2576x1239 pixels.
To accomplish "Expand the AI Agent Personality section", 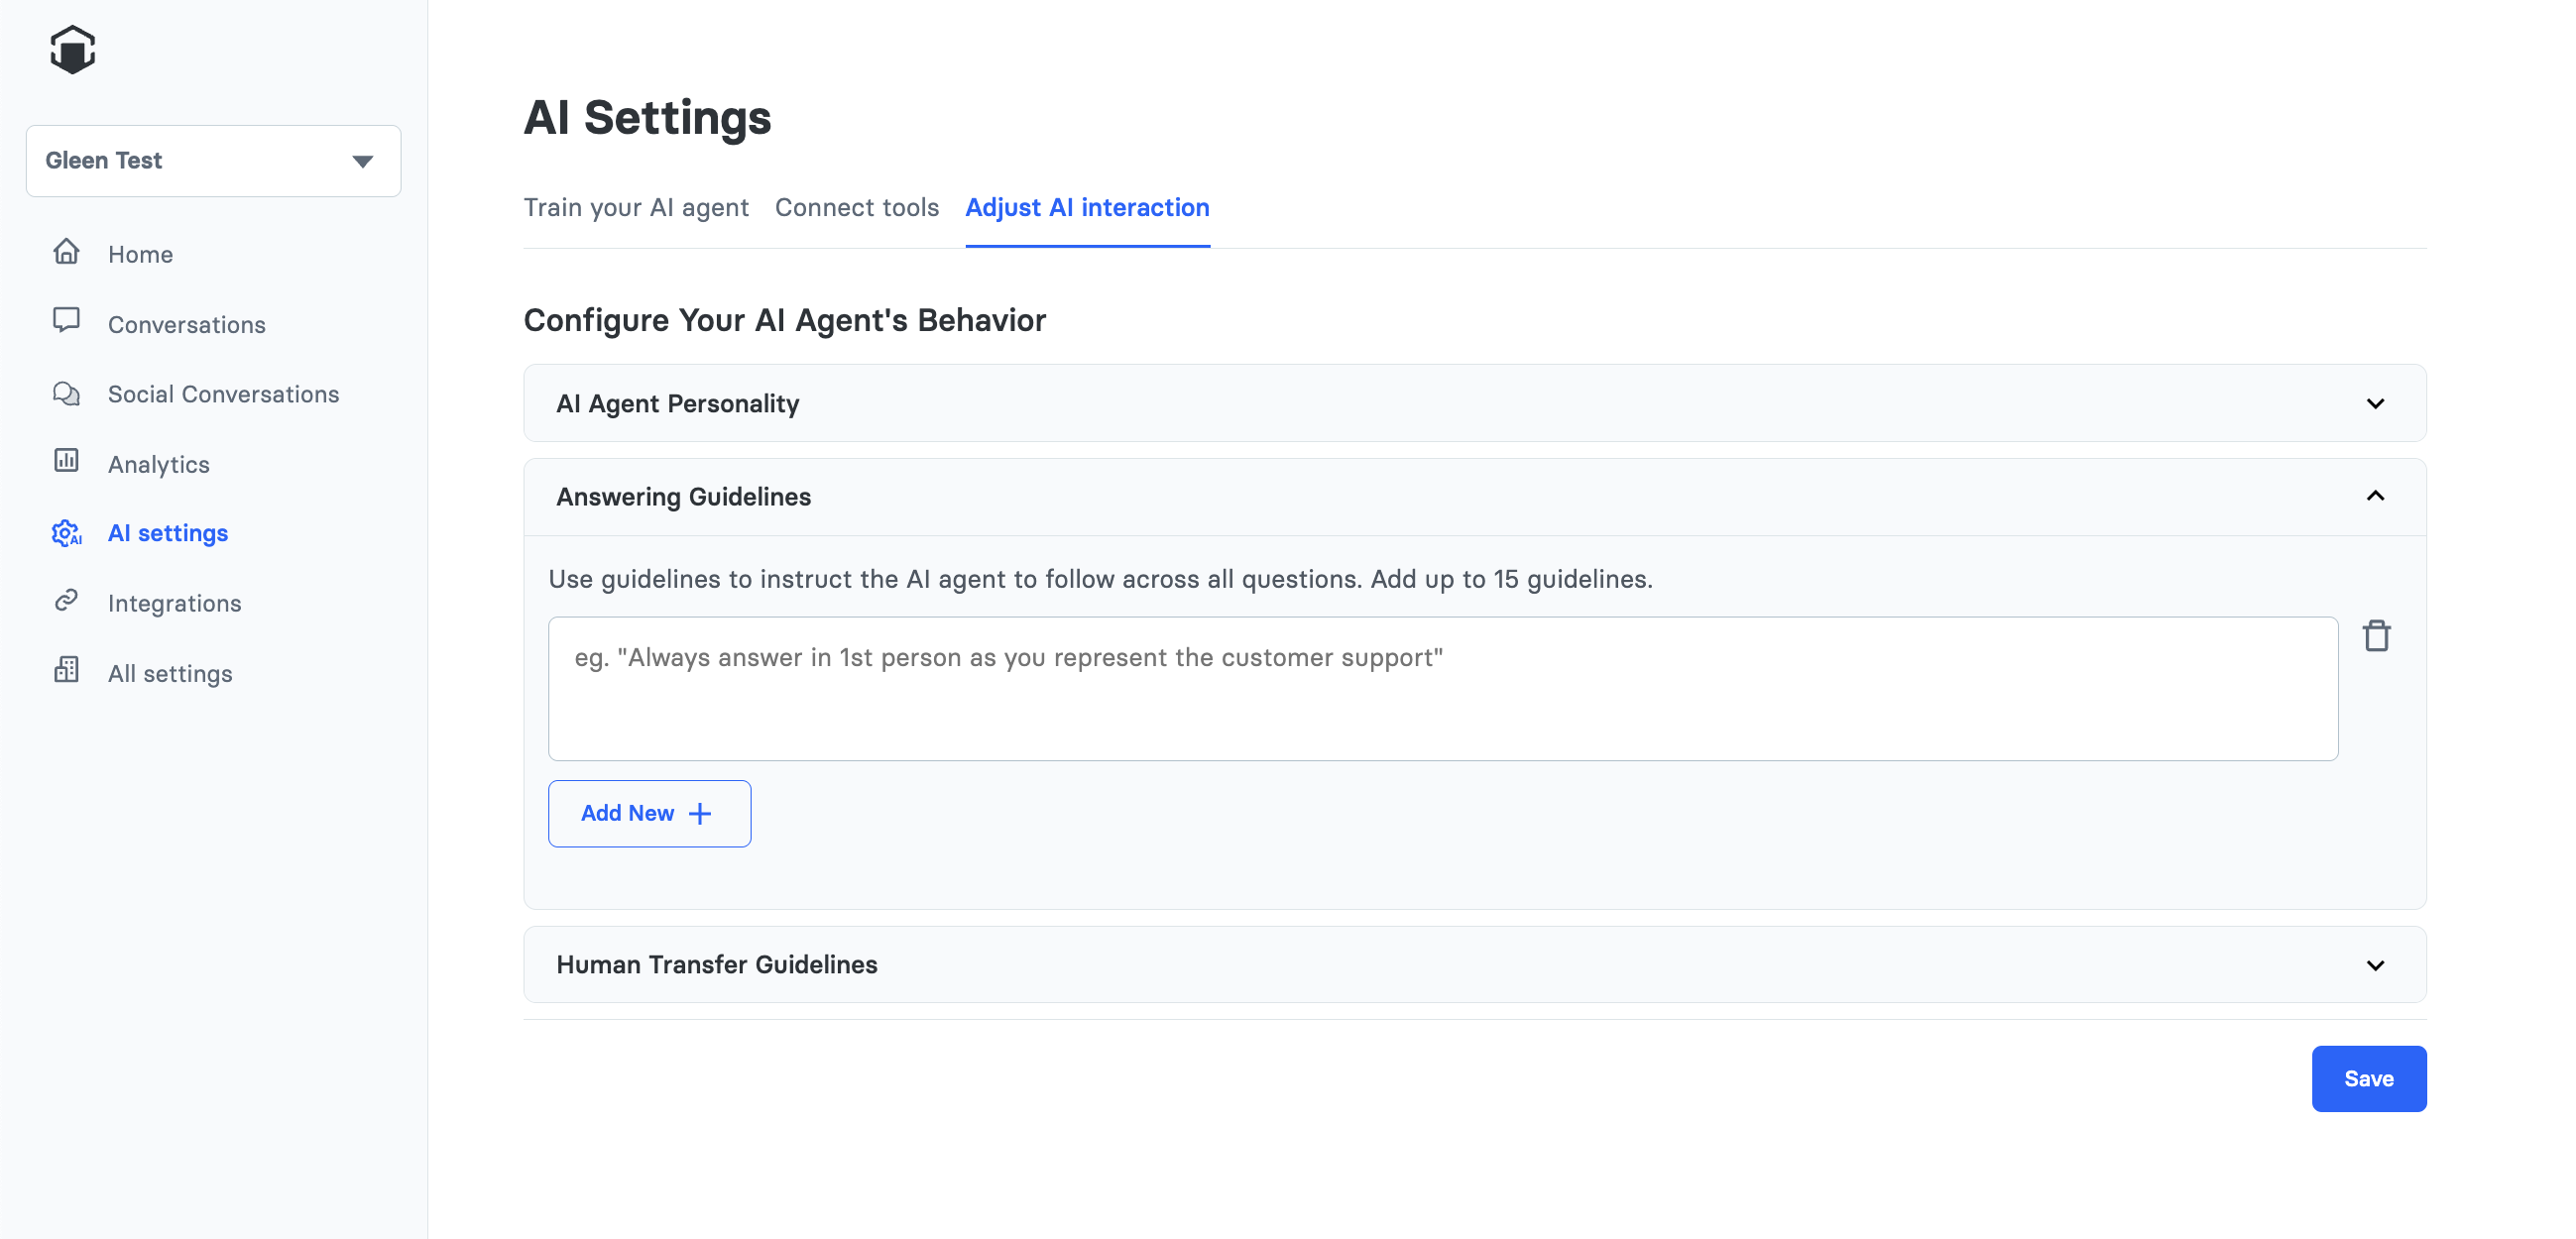I will pos(2375,404).
